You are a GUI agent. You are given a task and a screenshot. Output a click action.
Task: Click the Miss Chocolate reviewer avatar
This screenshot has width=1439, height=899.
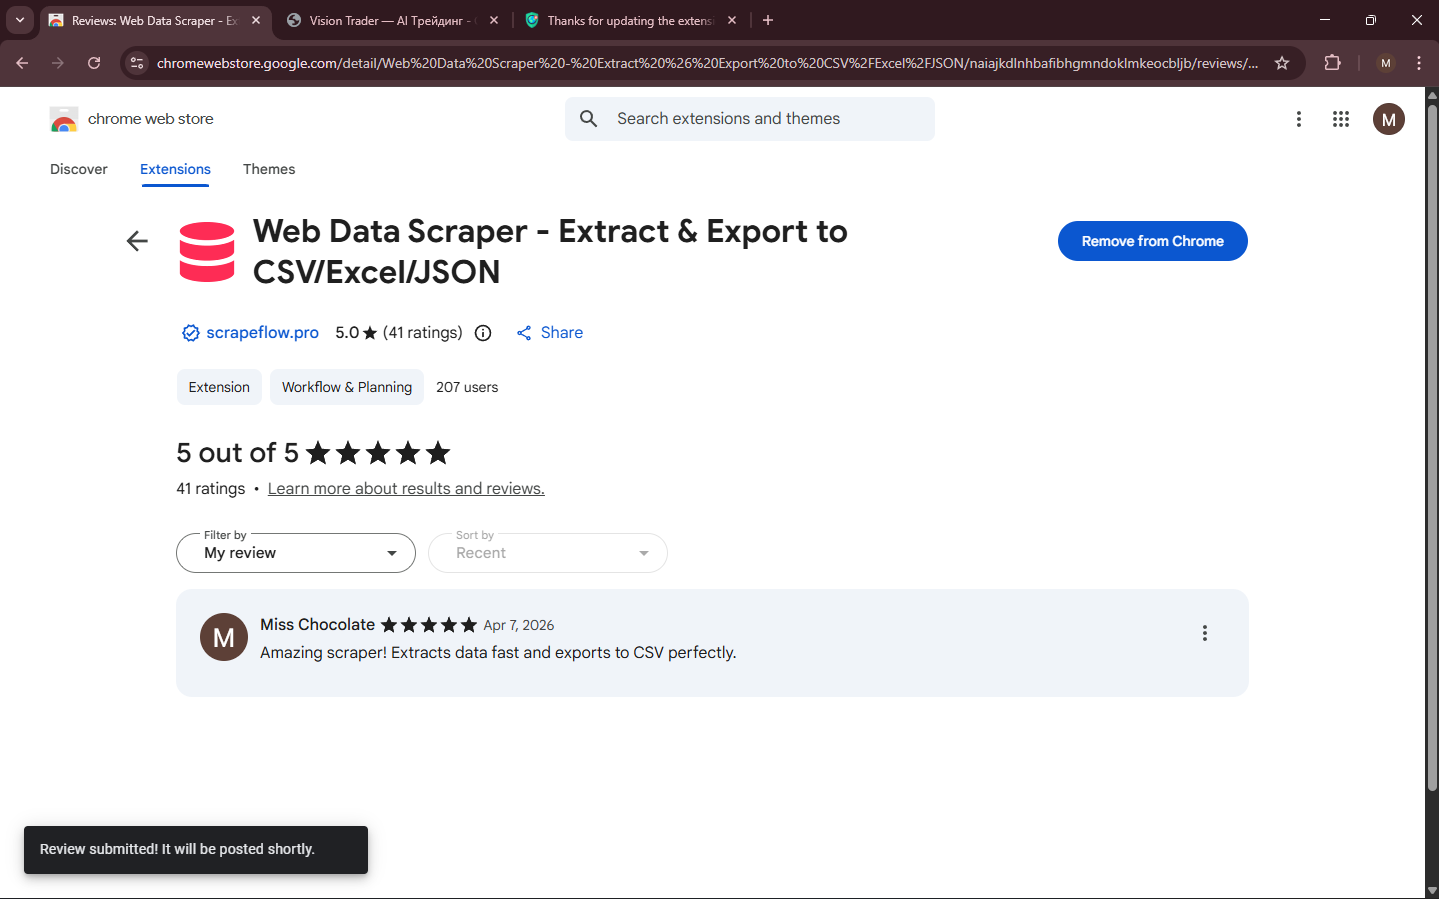[224, 637]
